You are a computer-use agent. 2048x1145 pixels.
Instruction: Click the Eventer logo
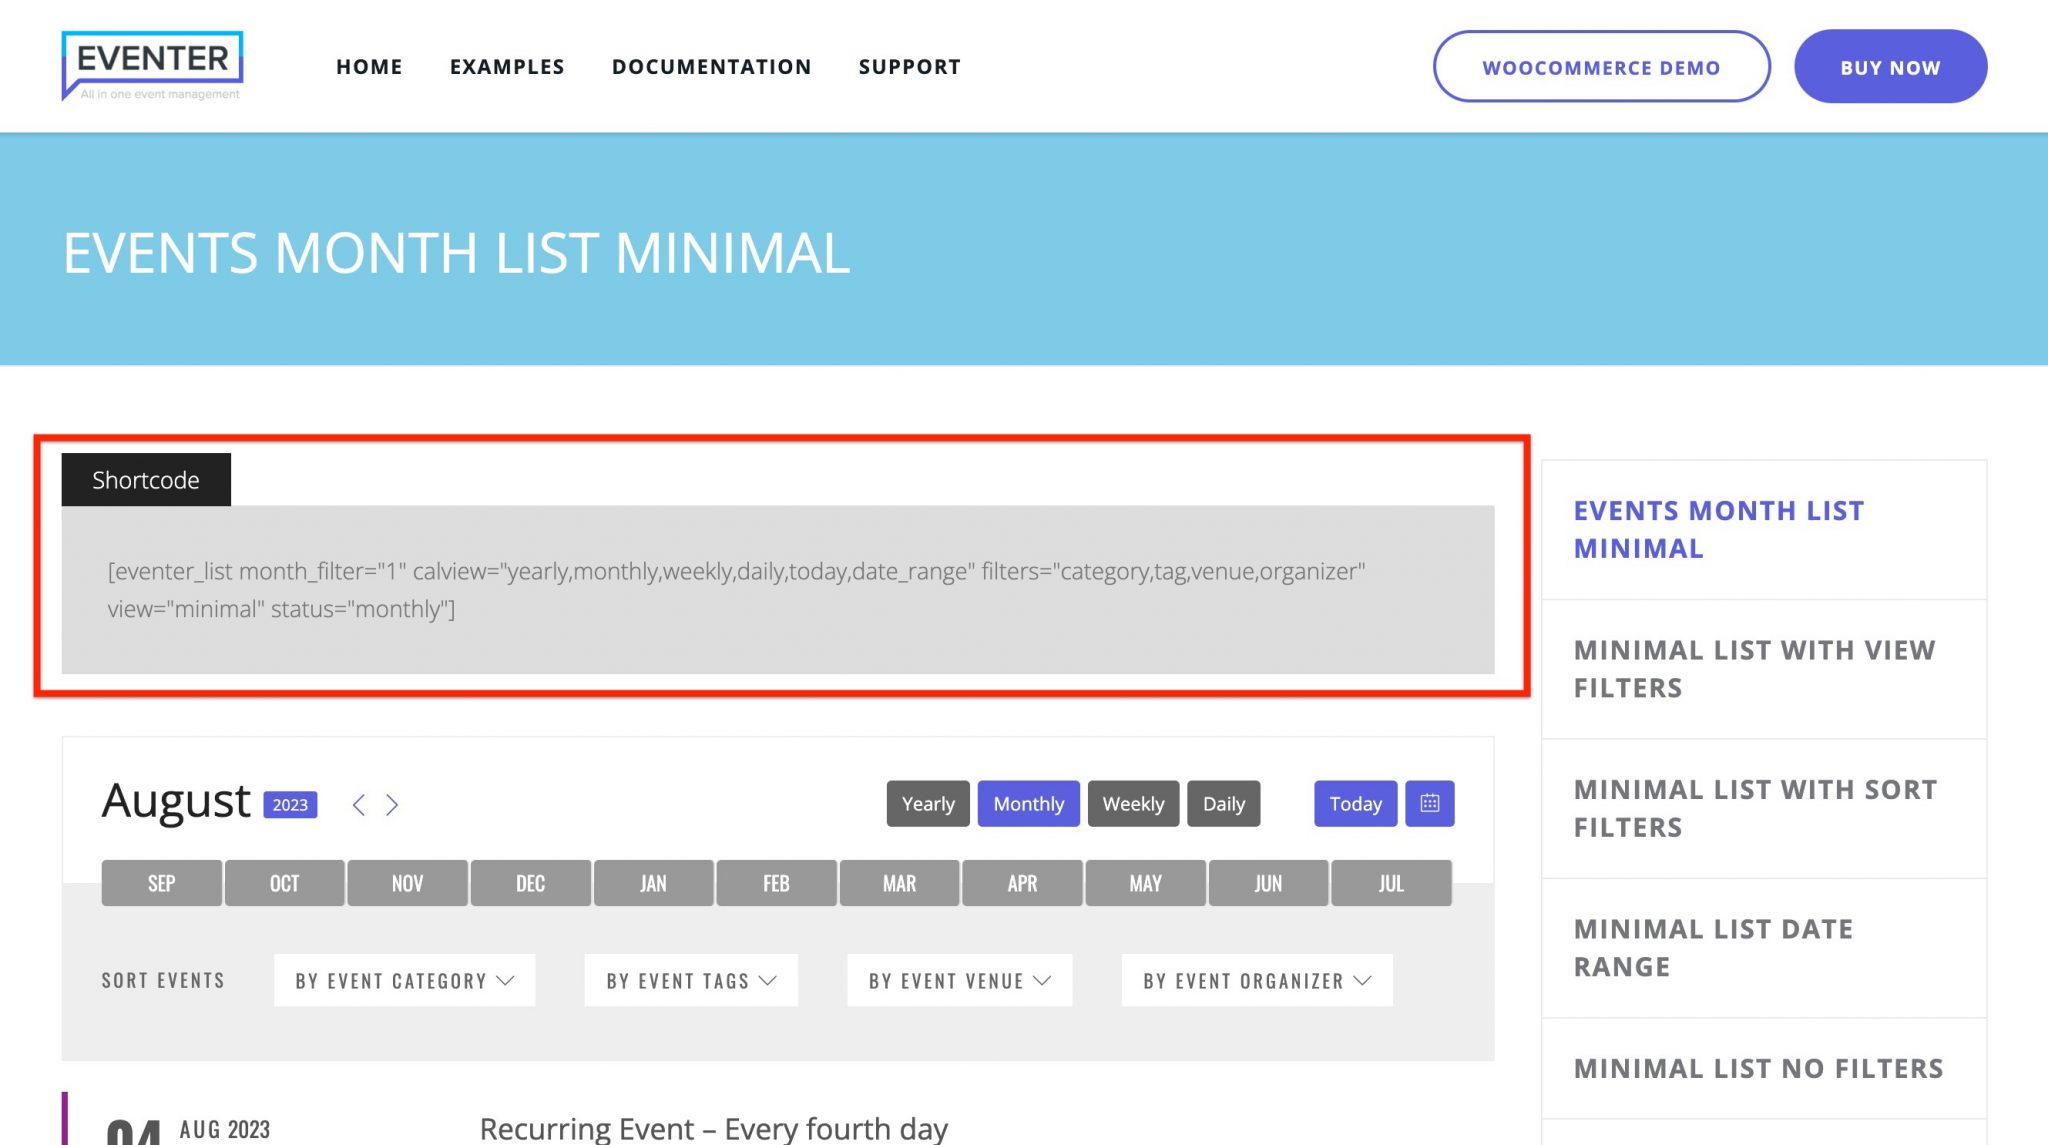tap(152, 66)
